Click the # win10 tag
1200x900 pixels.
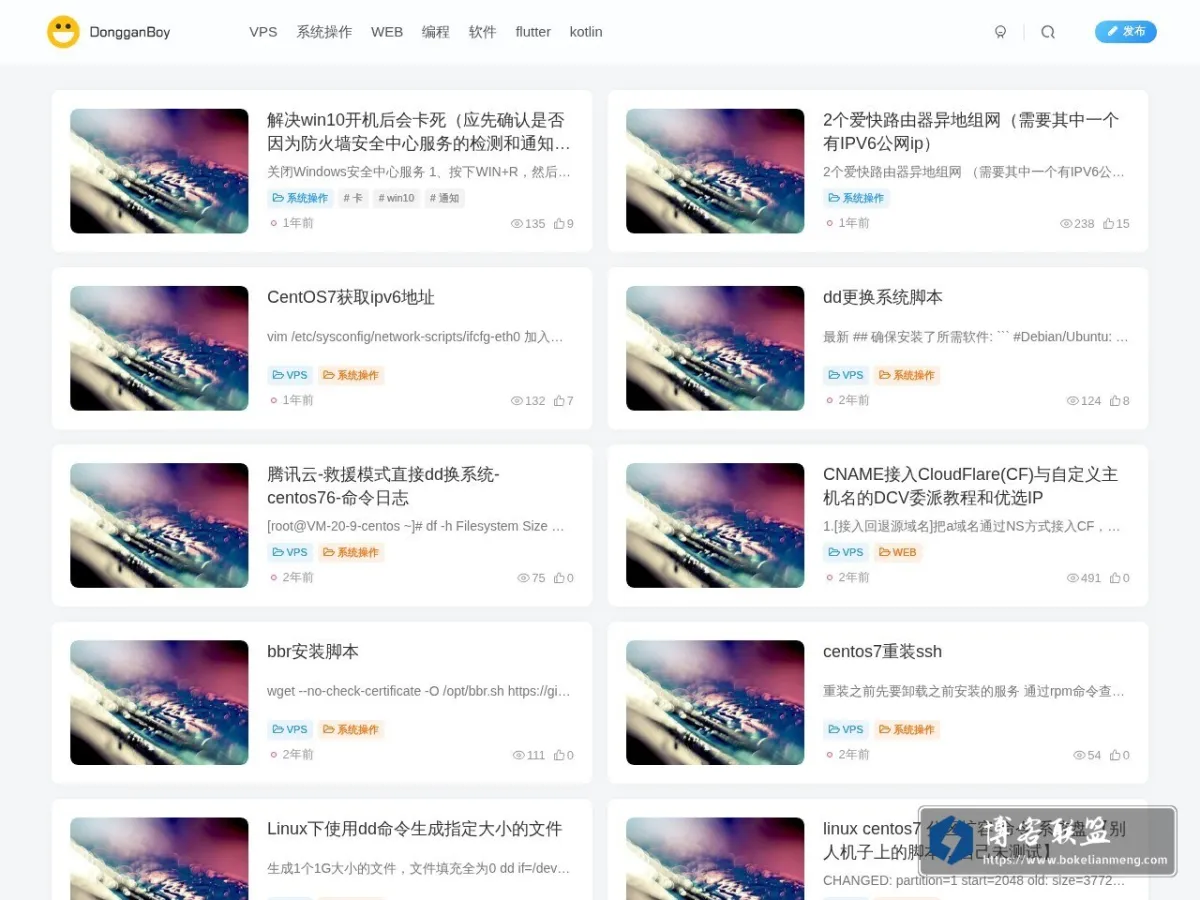[x=396, y=198]
